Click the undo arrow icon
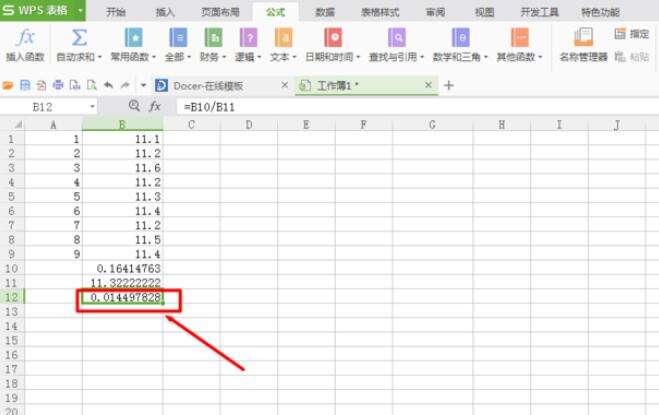659x415 pixels. (108, 85)
